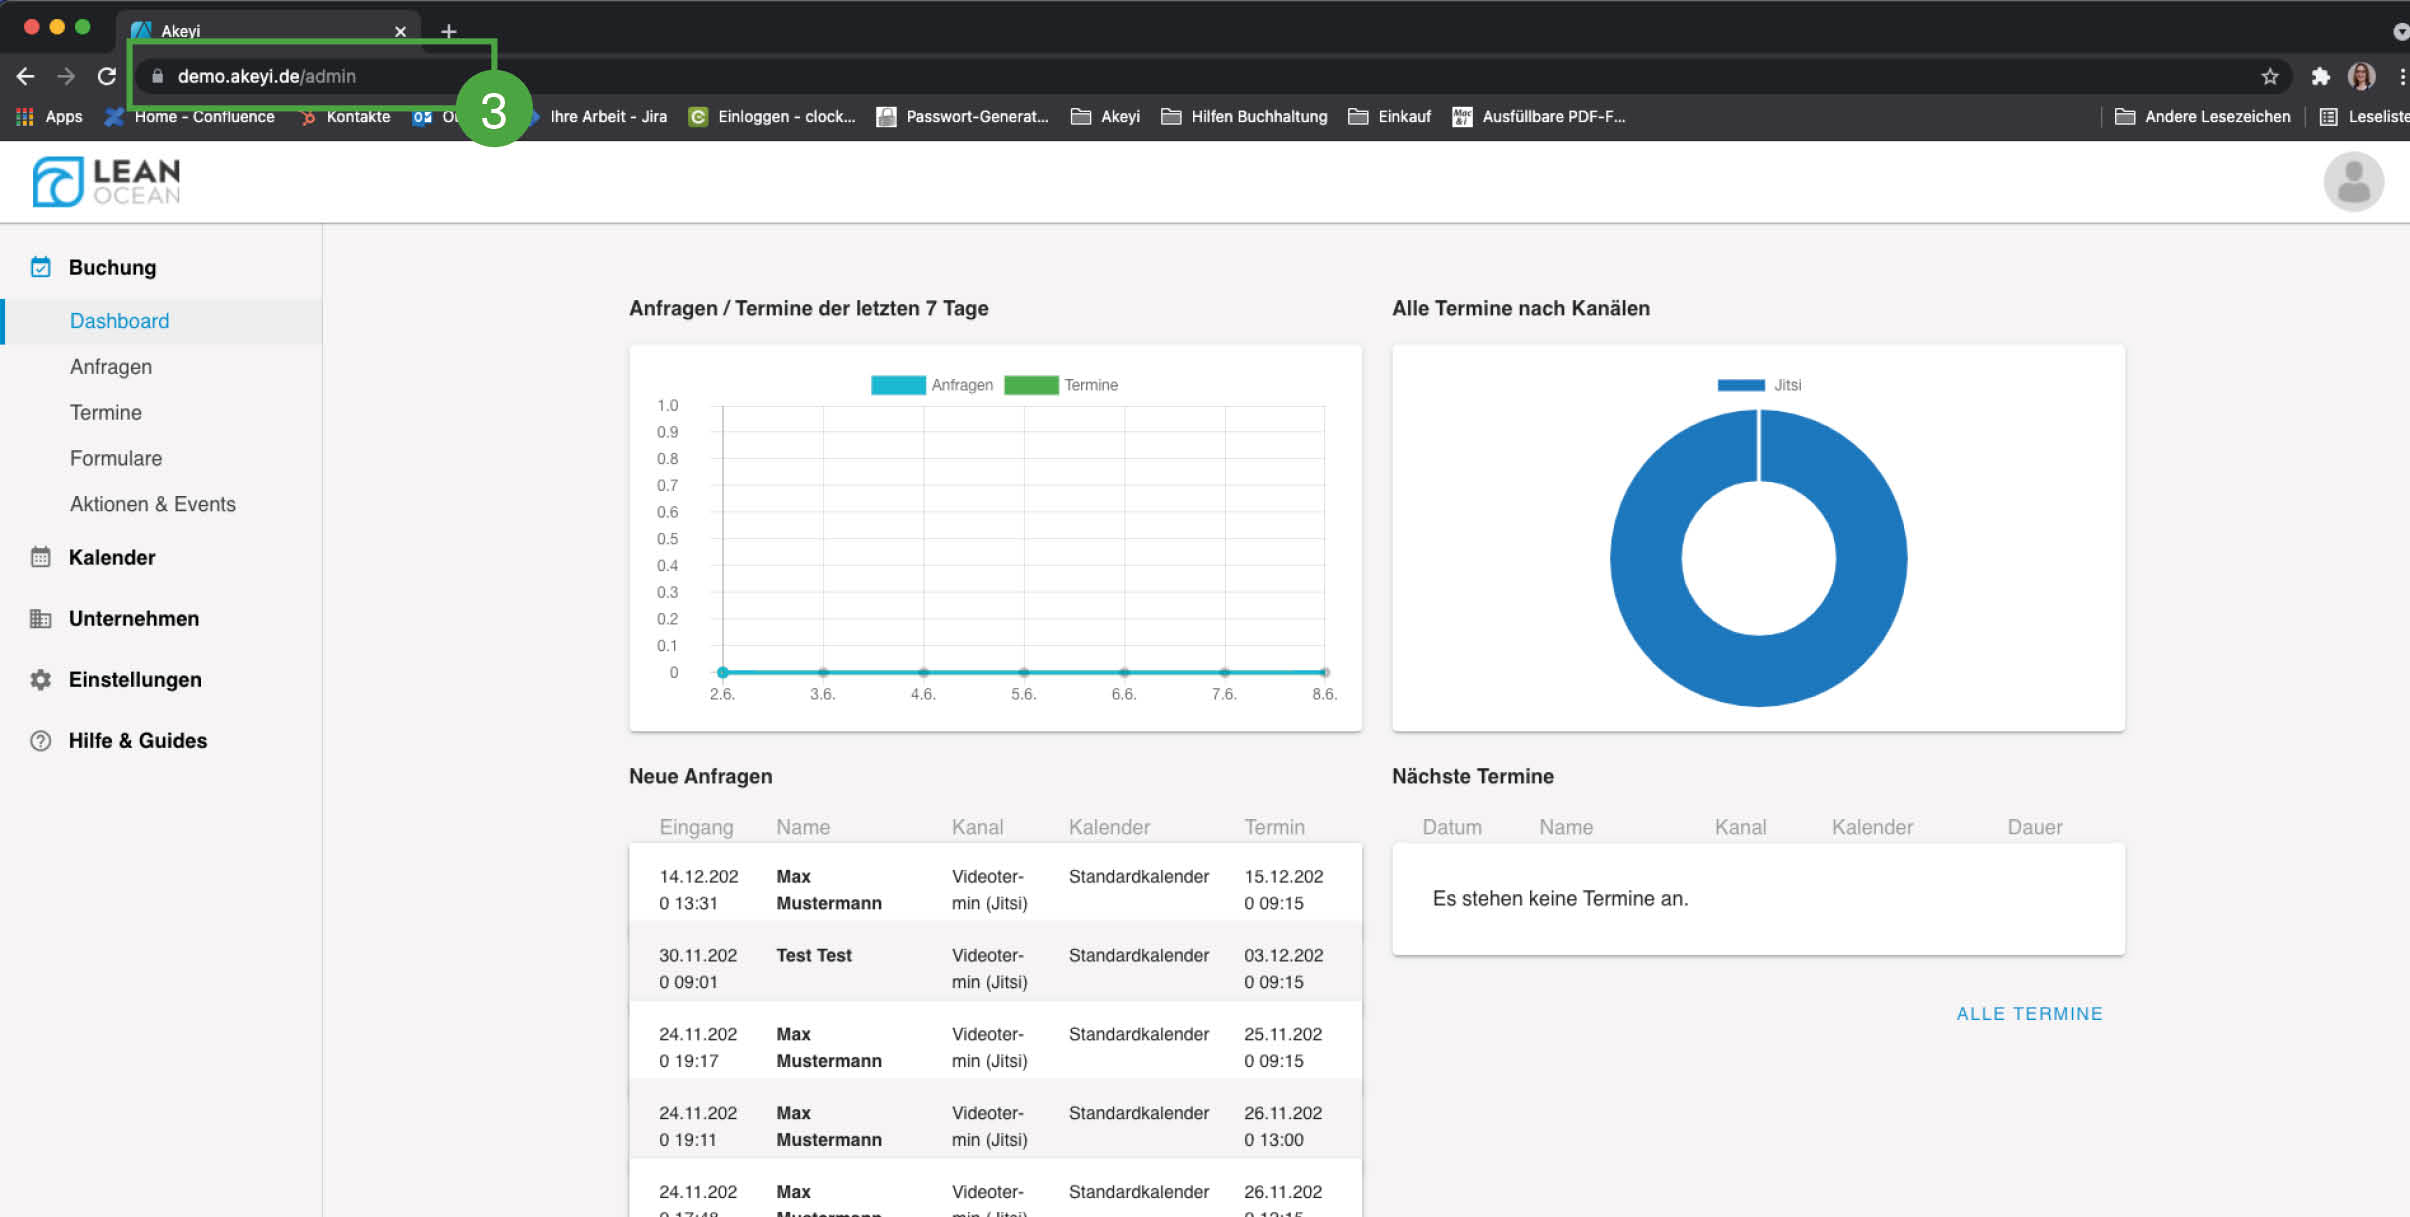The width and height of the screenshot is (2410, 1217).
Task: Click the Kalender icon in the sidebar
Action: click(40, 557)
